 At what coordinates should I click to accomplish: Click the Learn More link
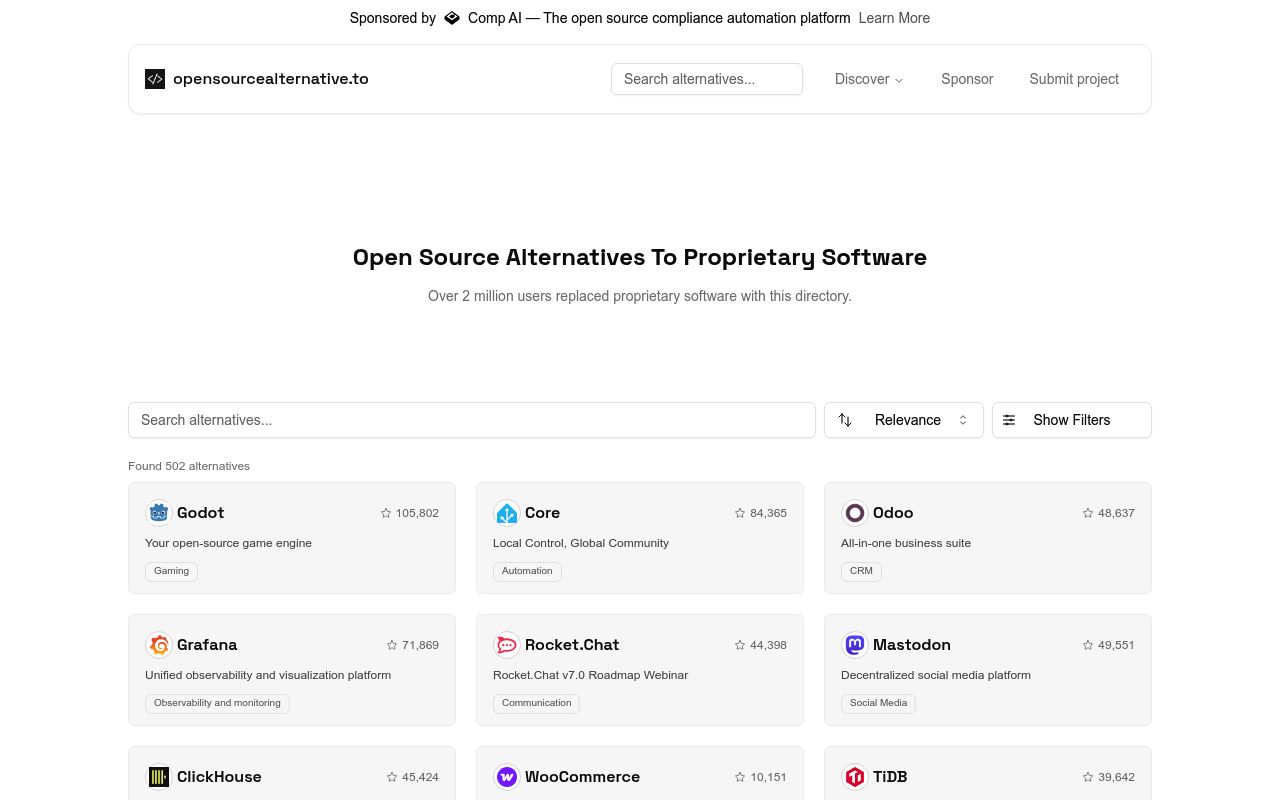(x=894, y=18)
